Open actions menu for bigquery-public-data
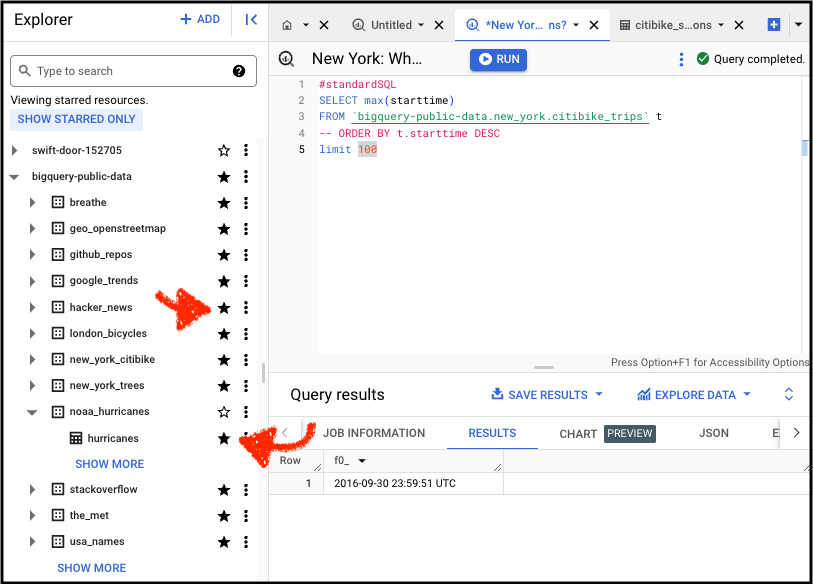The image size is (813, 584). 246,176
